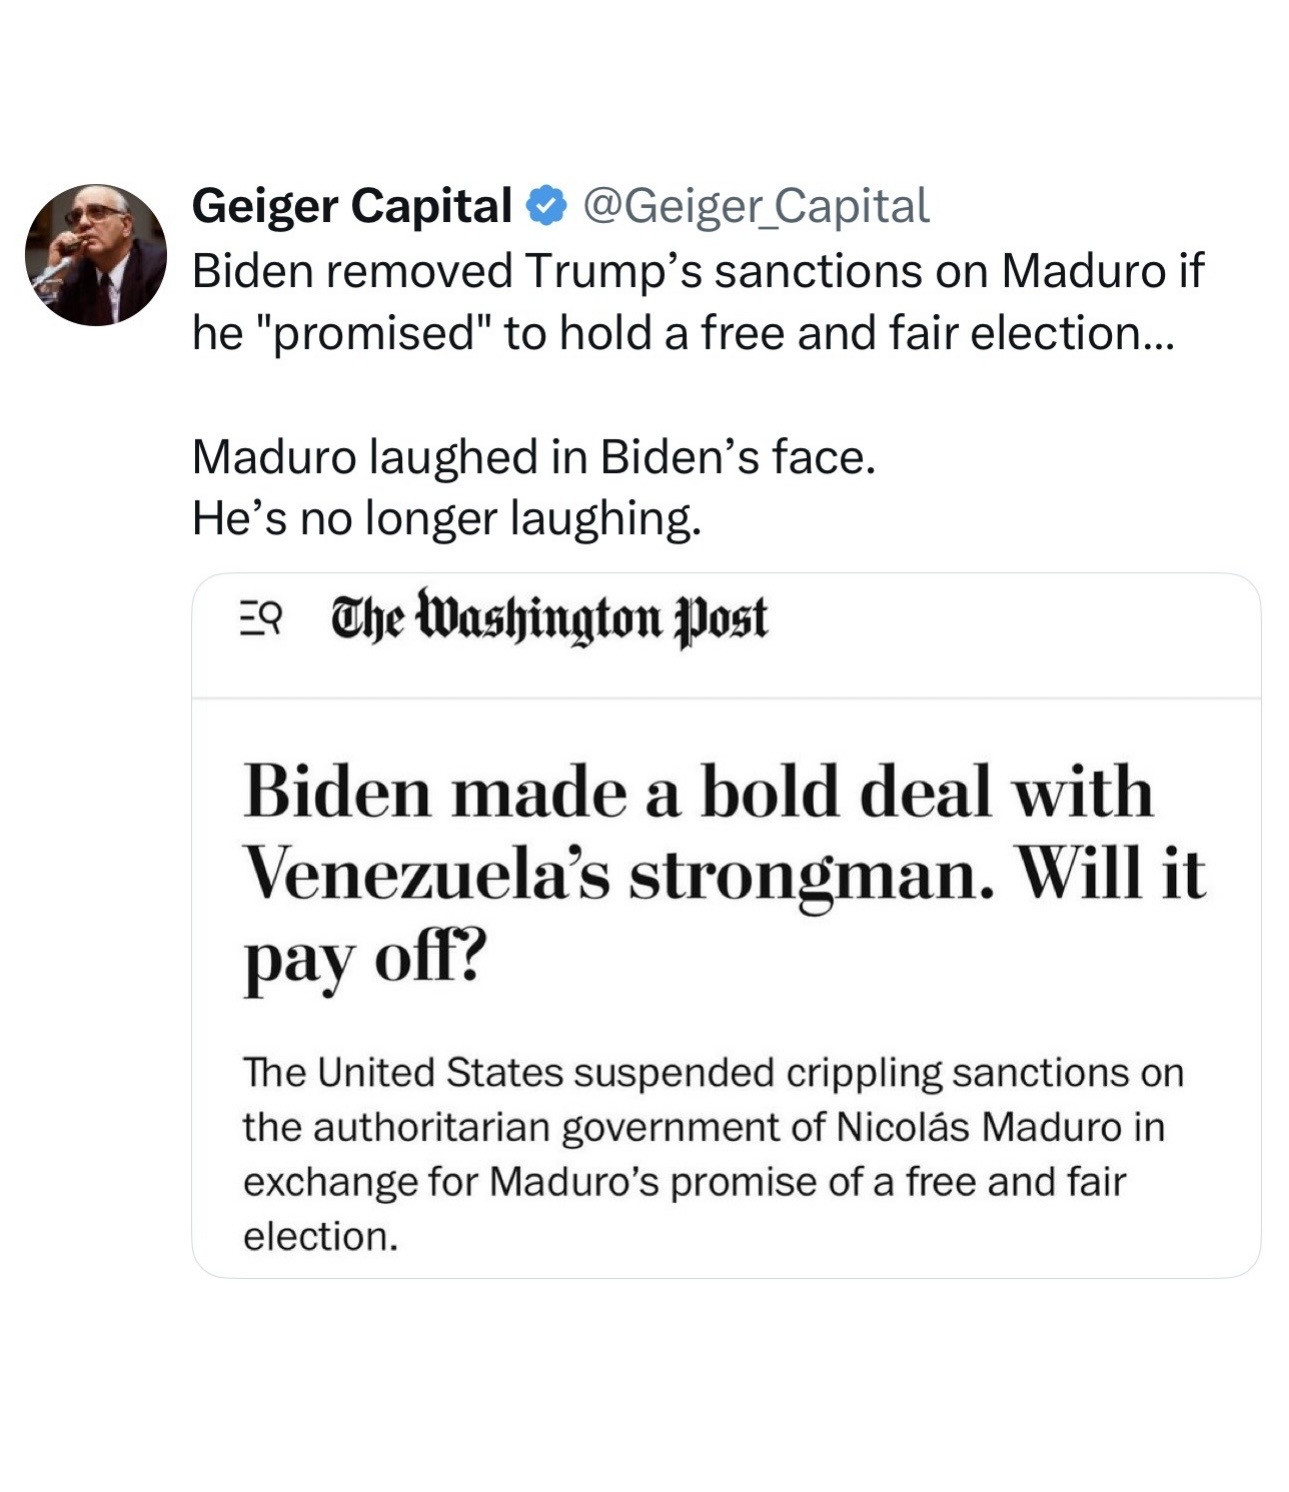The image size is (1289, 1492).
Task: Click the Geiger Capital profile avatar
Action: pyautogui.click(x=96, y=255)
